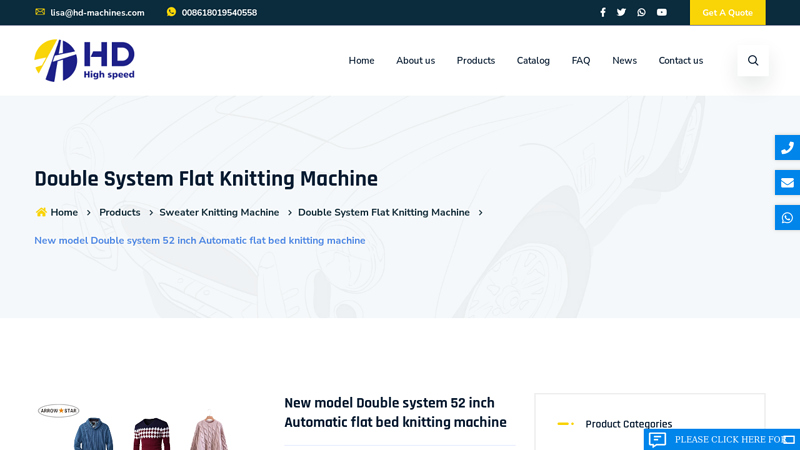This screenshot has height=450, width=800.
Task: Open the YouTube icon in top bar
Action: pos(662,12)
